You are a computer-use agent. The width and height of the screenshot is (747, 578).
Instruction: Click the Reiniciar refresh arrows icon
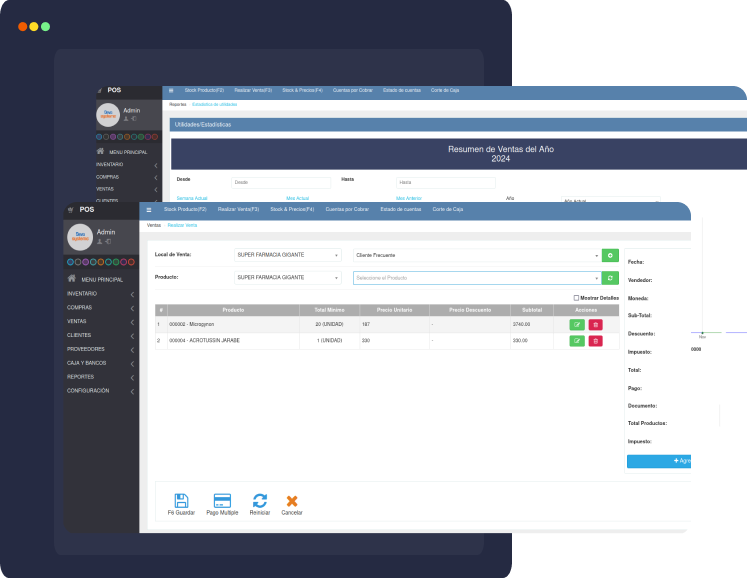(260, 501)
